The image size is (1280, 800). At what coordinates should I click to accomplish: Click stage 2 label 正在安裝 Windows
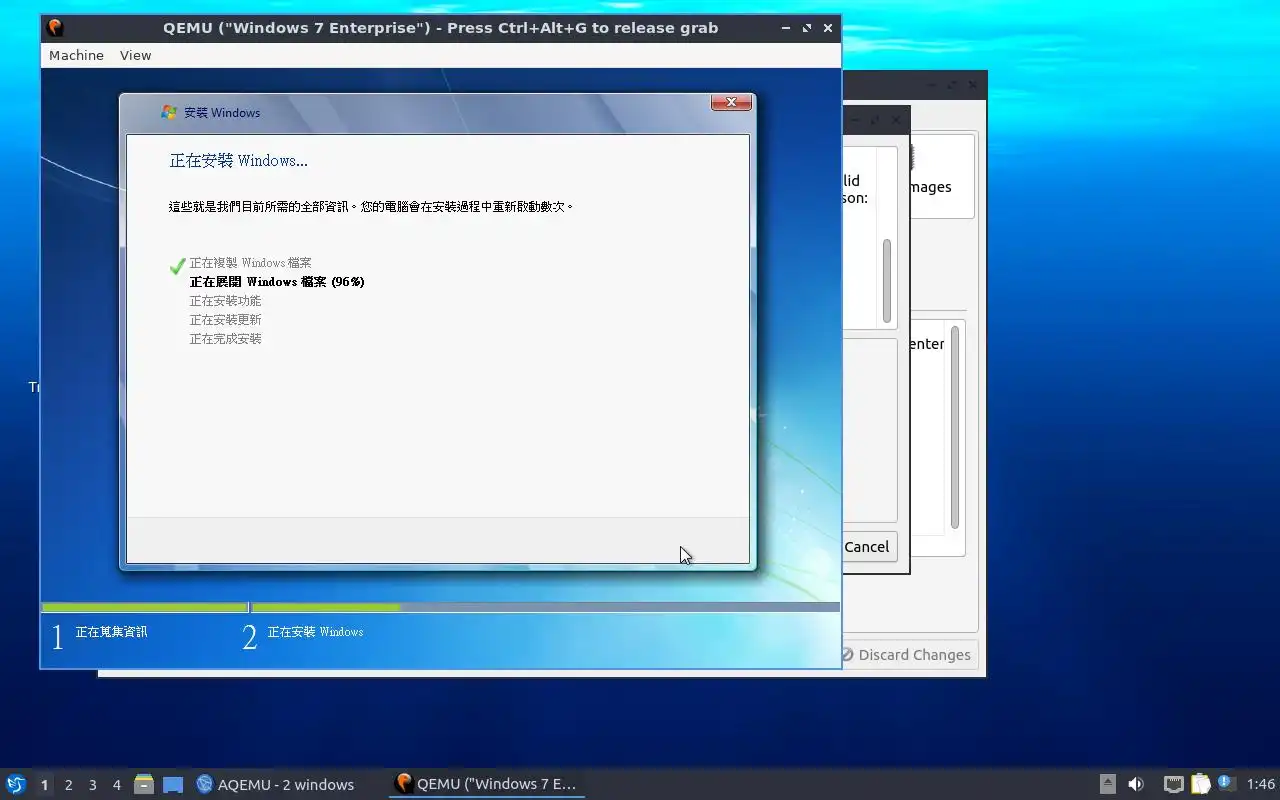tap(315, 632)
